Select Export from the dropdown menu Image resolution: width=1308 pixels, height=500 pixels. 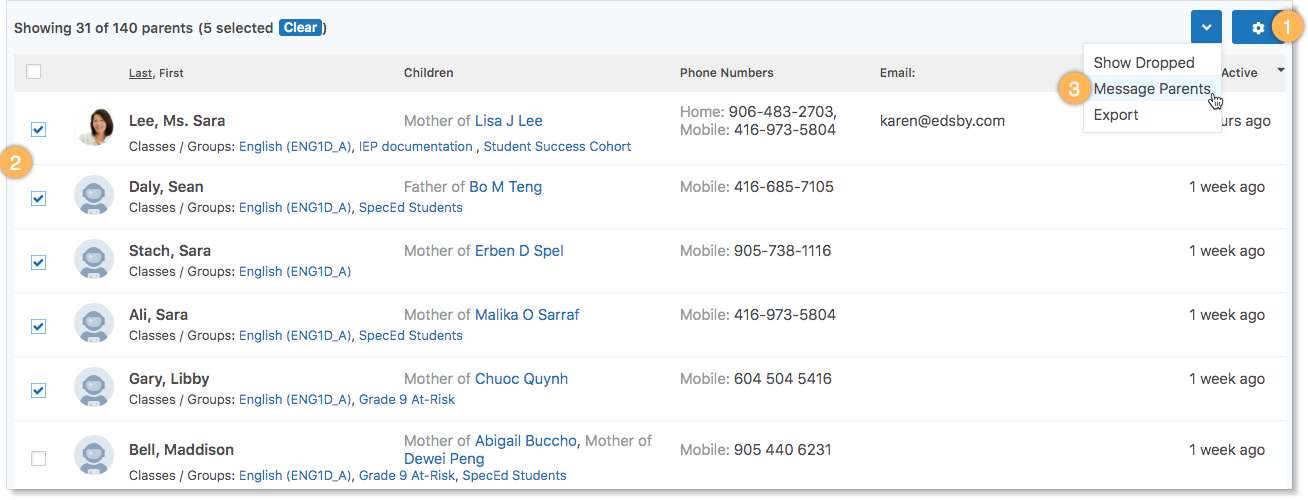click(x=1116, y=115)
